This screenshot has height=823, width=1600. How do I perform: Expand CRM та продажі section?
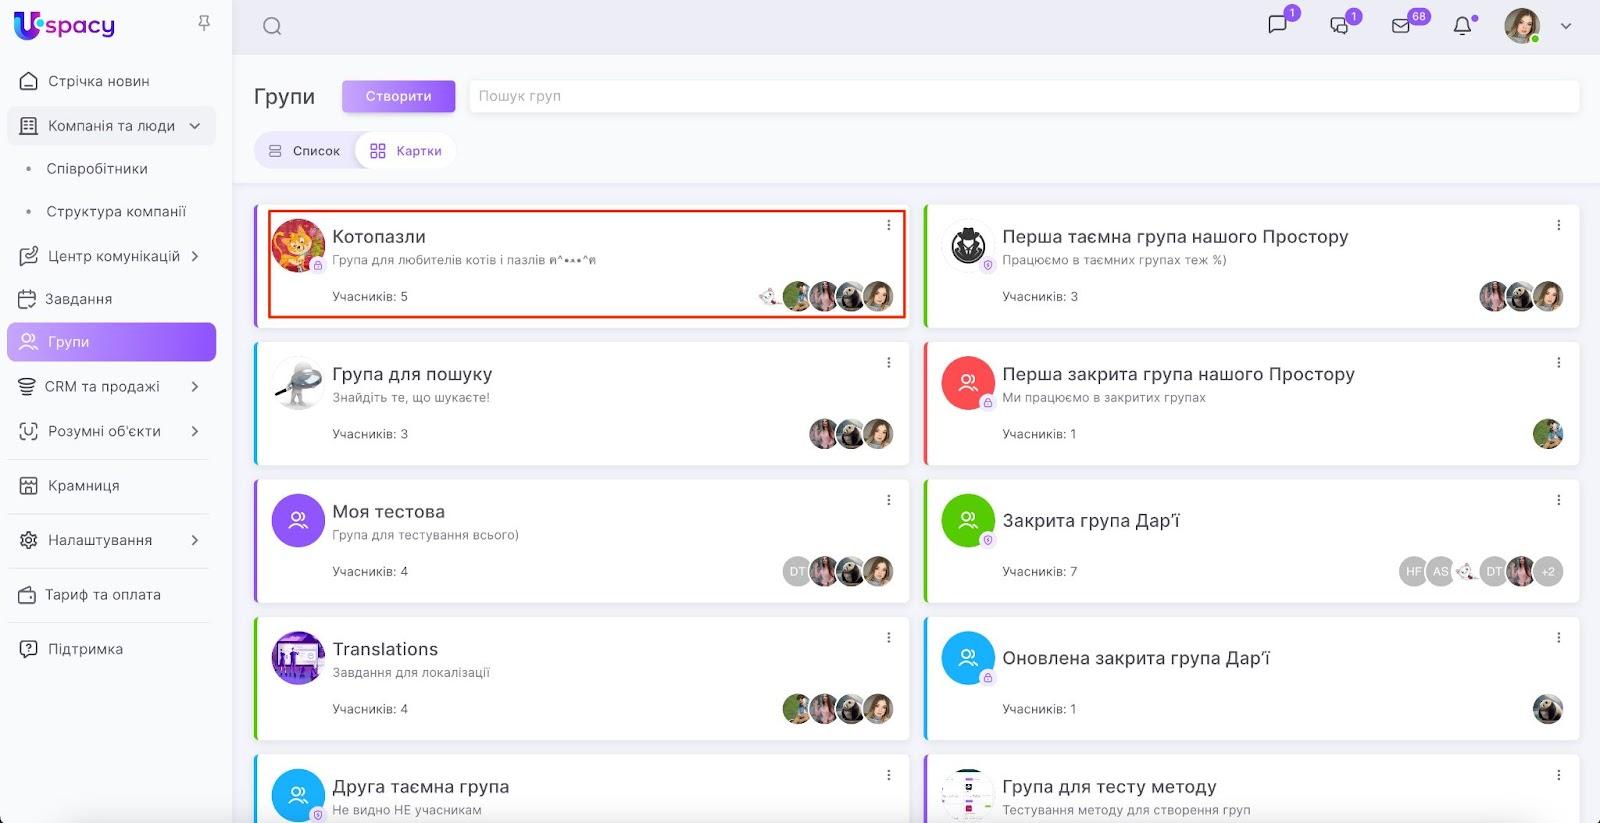pos(195,387)
